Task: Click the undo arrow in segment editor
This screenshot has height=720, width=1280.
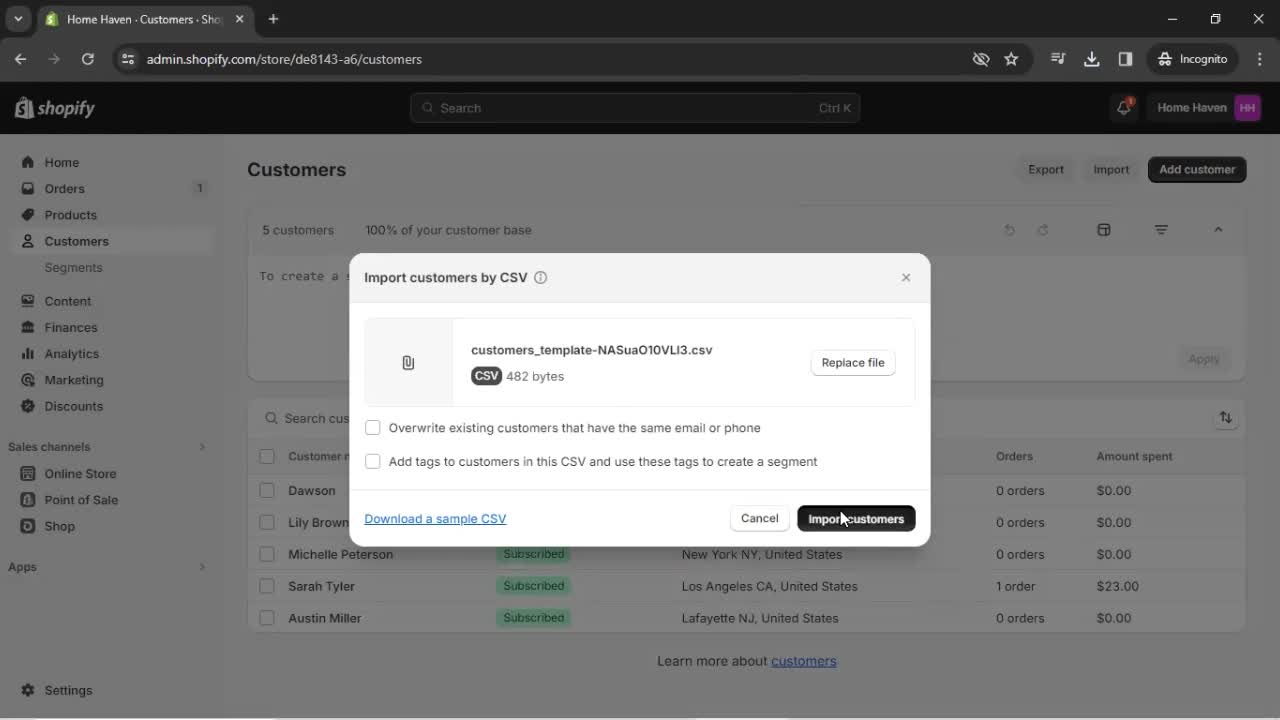Action: (1009, 230)
